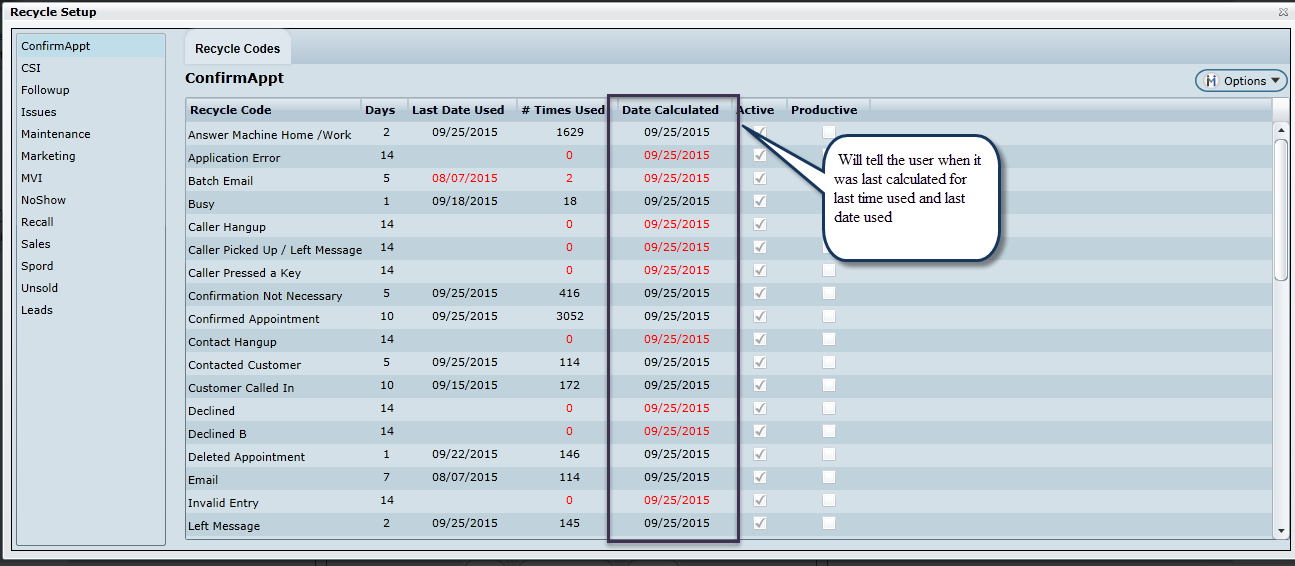
Task: Check Productive for Answer Machine Home /Work
Action: (x=829, y=132)
